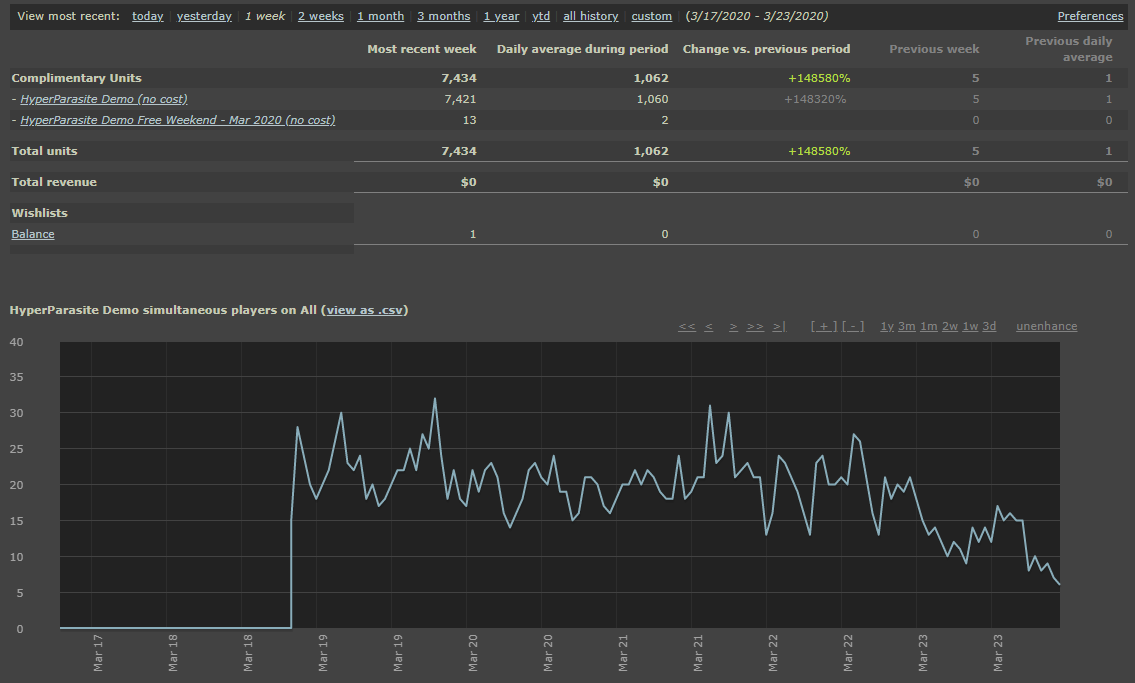Open the Balance wishlist link

pos(33,234)
